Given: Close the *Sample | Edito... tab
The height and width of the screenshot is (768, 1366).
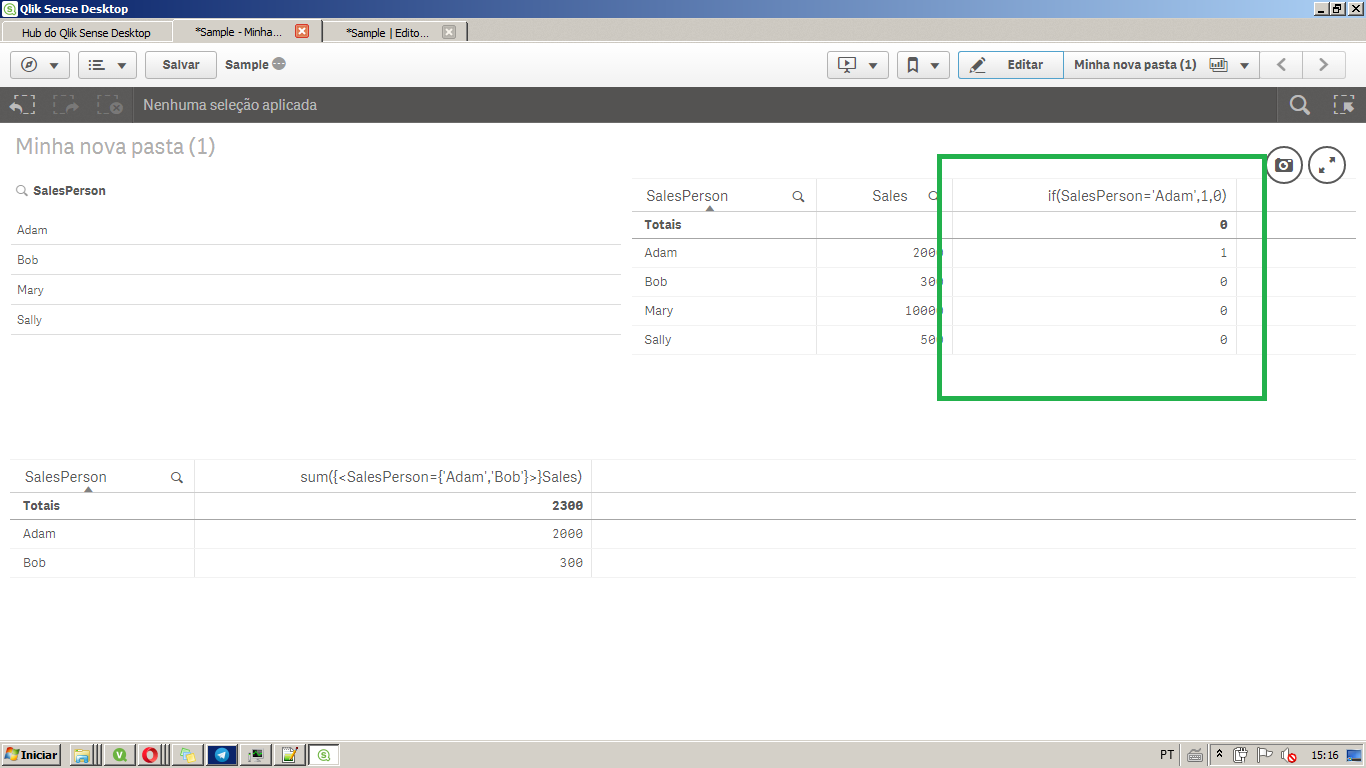Looking at the screenshot, I should (x=449, y=31).
